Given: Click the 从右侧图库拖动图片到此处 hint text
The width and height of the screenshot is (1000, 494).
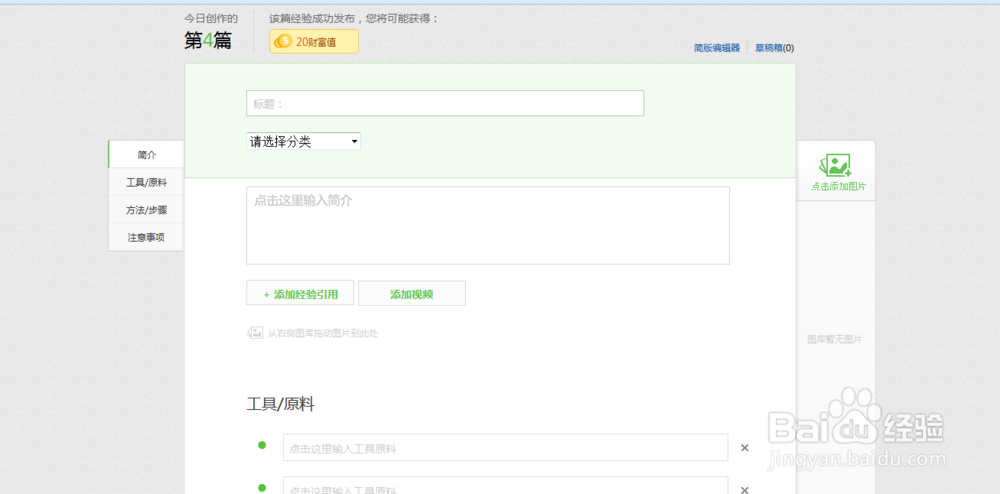Looking at the screenshot, I should pos(323,333).
